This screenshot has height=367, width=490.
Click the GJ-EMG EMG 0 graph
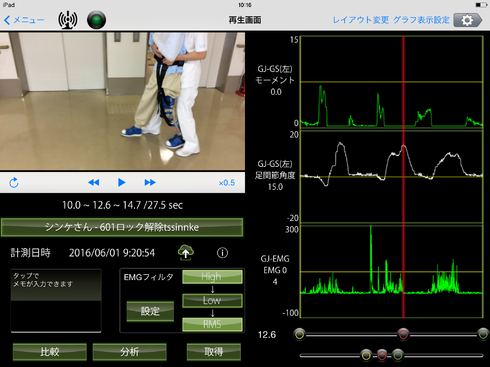tap(391, 272)
